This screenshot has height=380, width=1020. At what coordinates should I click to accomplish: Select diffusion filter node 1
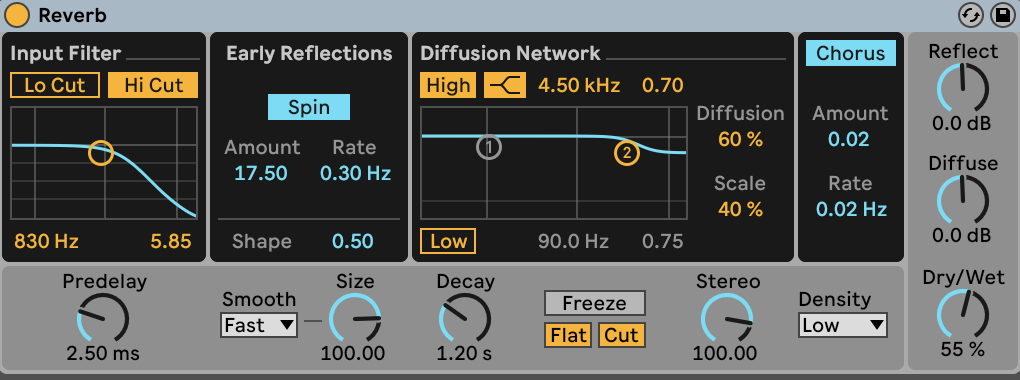coord(489,148)
